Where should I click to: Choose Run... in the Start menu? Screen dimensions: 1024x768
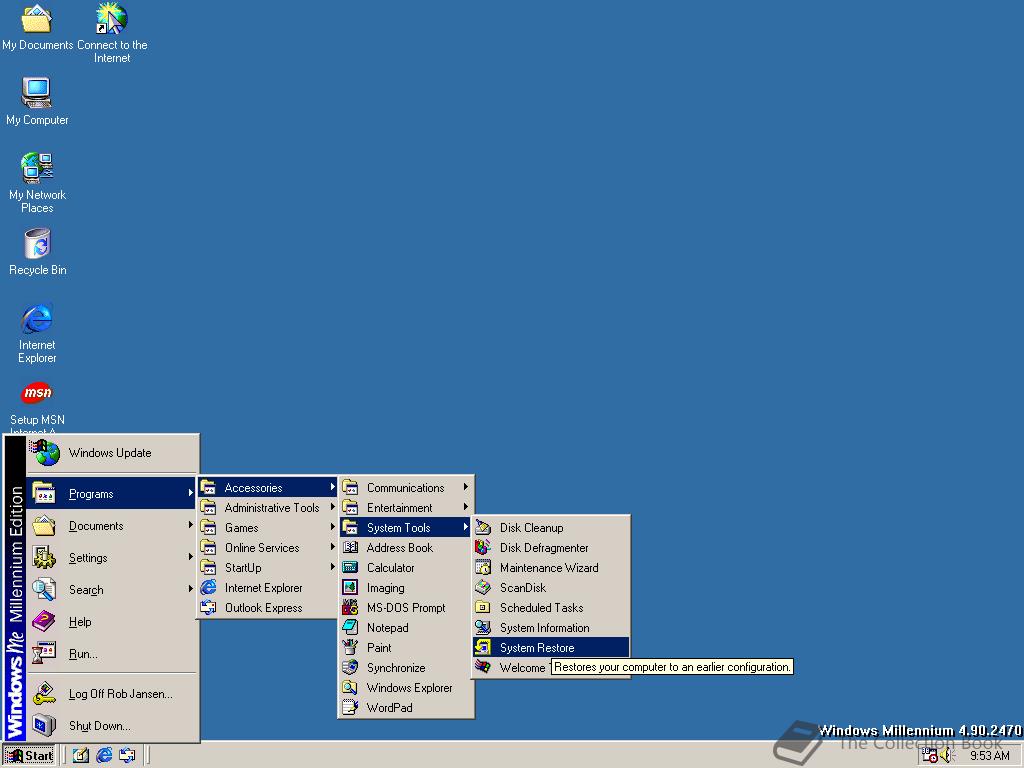pyautogui.click(x=112, y=654)
